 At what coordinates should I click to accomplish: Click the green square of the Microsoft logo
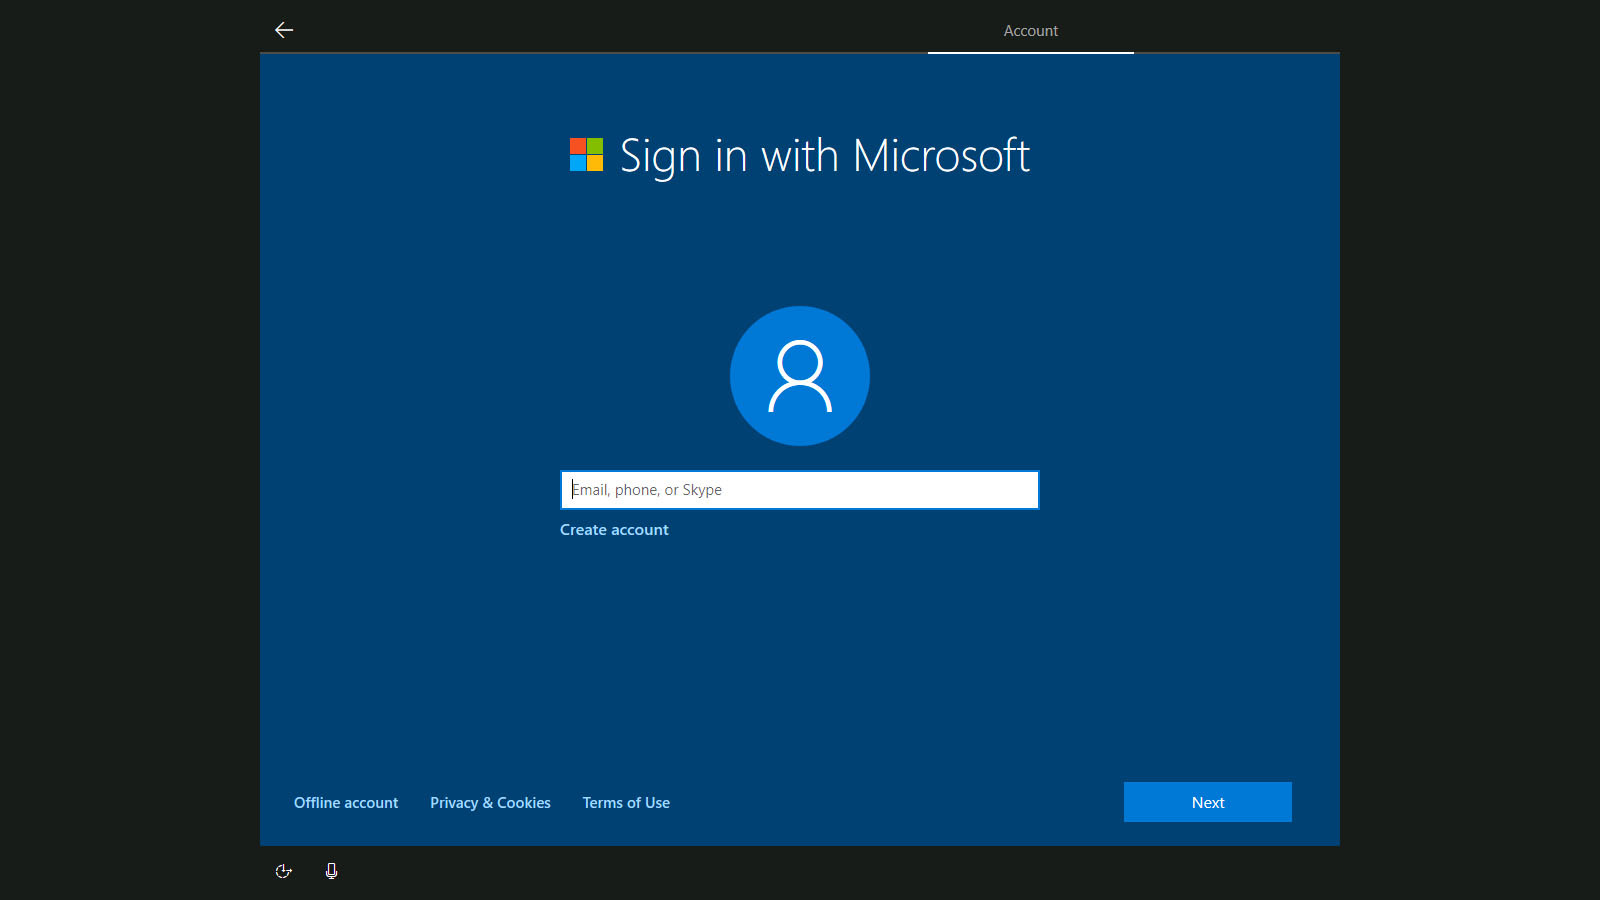[x=595, y=146]
